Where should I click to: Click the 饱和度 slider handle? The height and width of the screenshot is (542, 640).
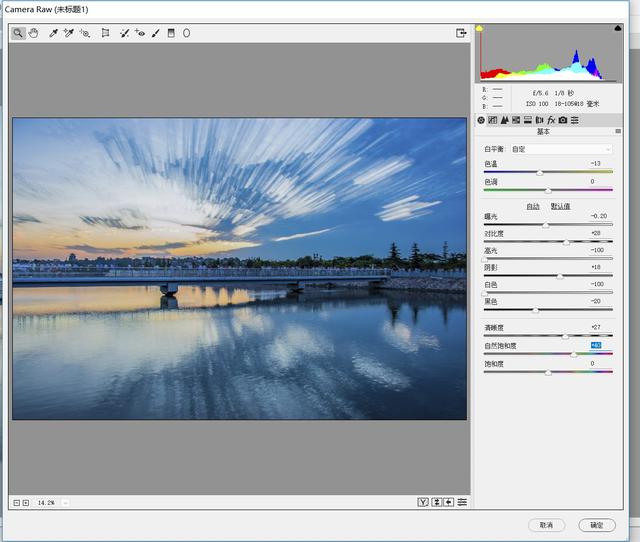[548, 373]
